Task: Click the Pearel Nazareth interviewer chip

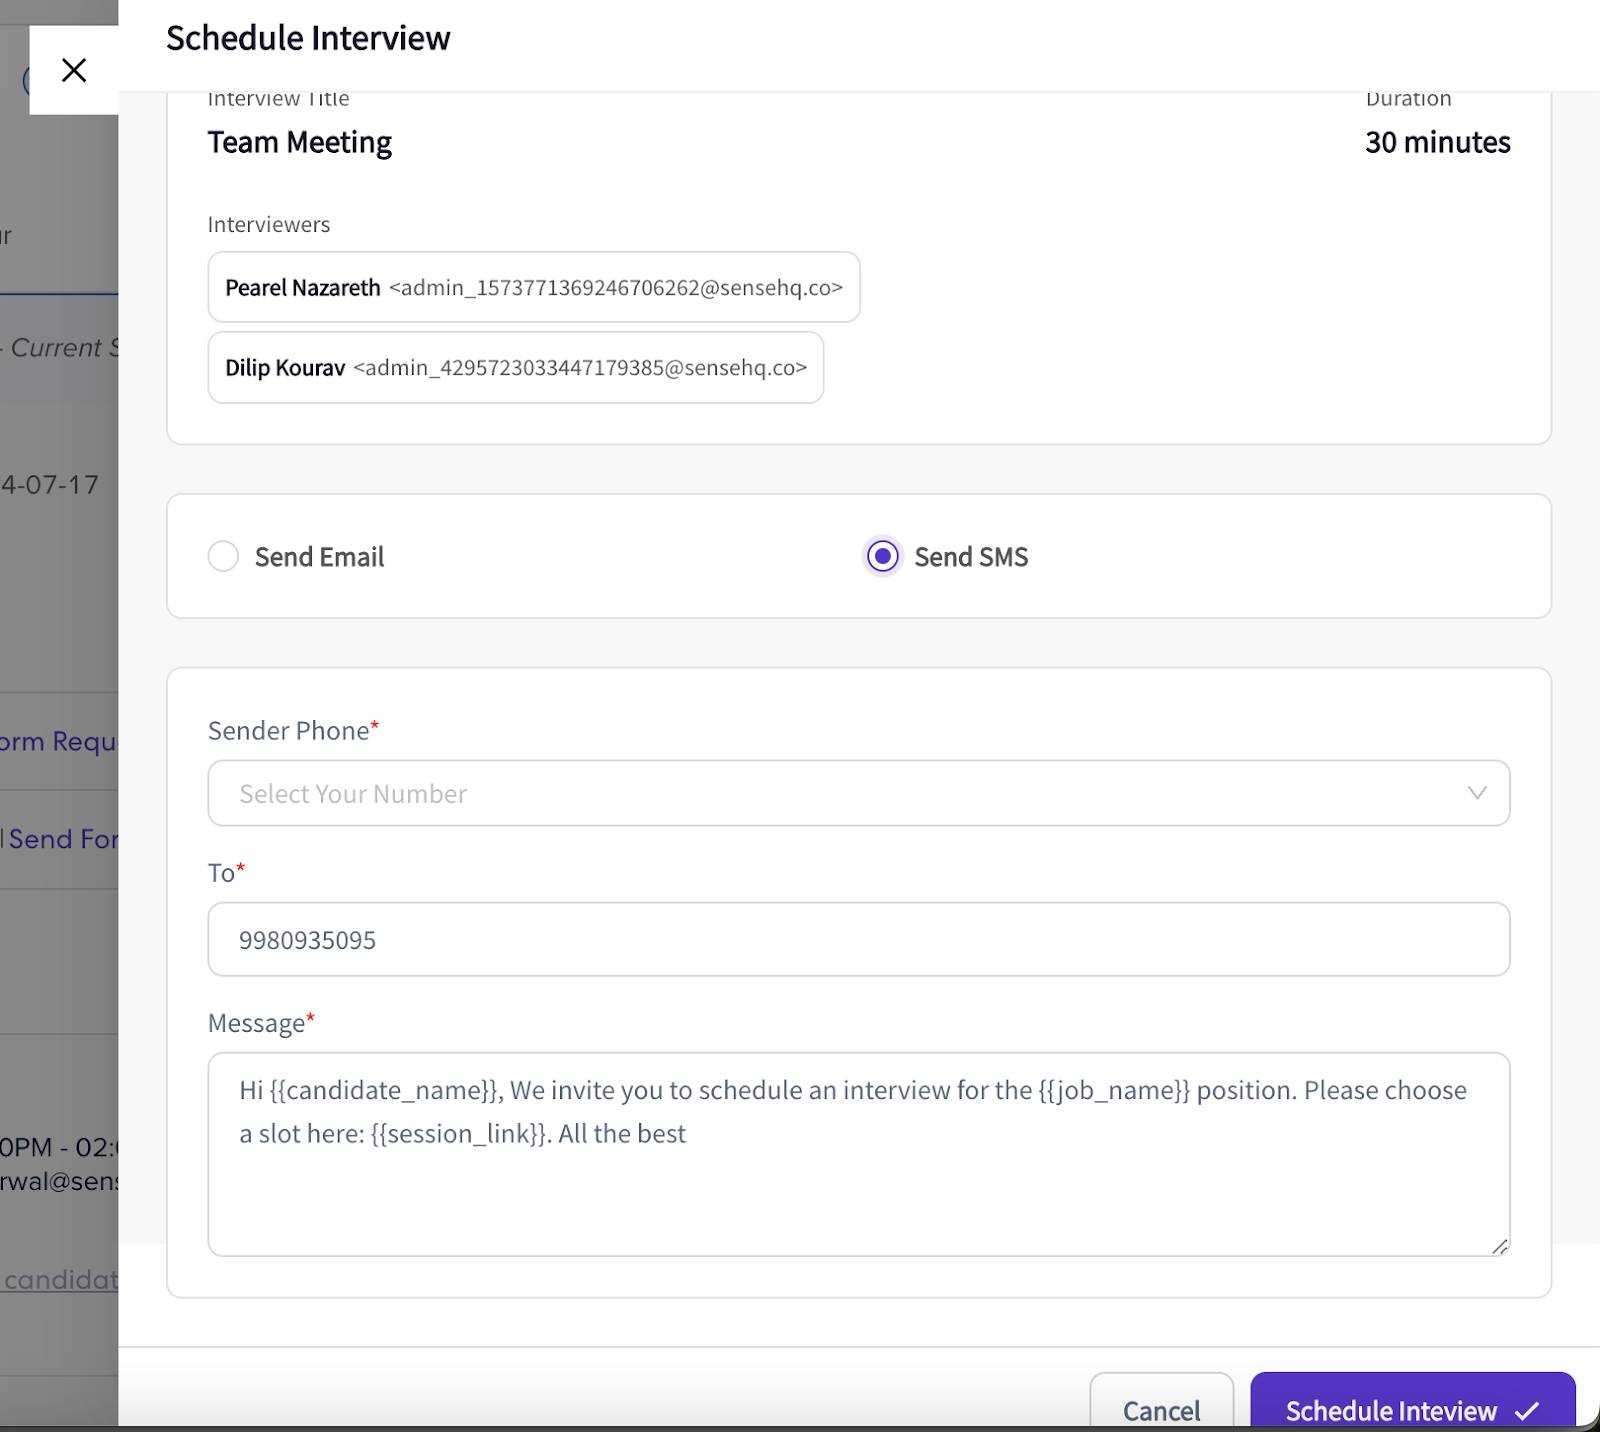Action: (x=534, y=287)
